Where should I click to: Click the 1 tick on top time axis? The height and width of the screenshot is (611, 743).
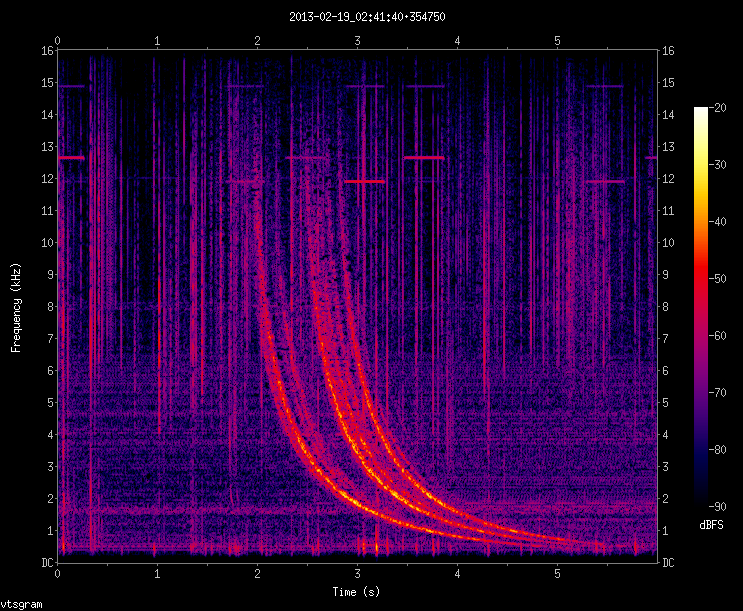coord(158,41)
